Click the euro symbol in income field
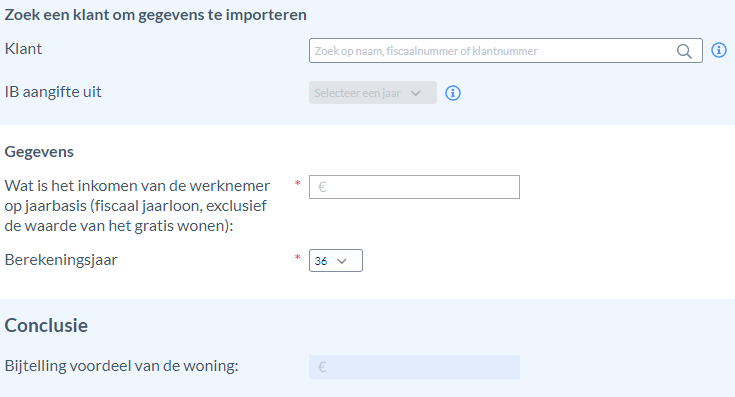Image resolution: width=735 pixels, height=397 pixels. [x=322, y=187]
